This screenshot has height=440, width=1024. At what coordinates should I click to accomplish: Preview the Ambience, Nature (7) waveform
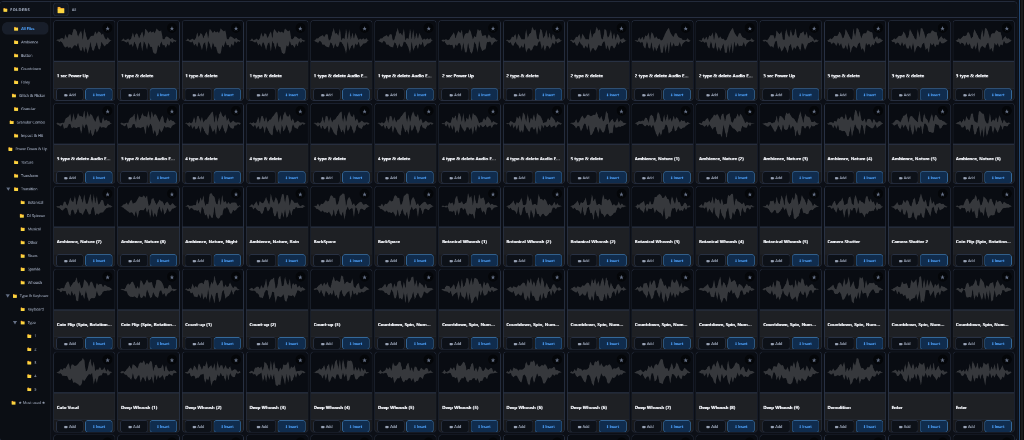[85, 207]
